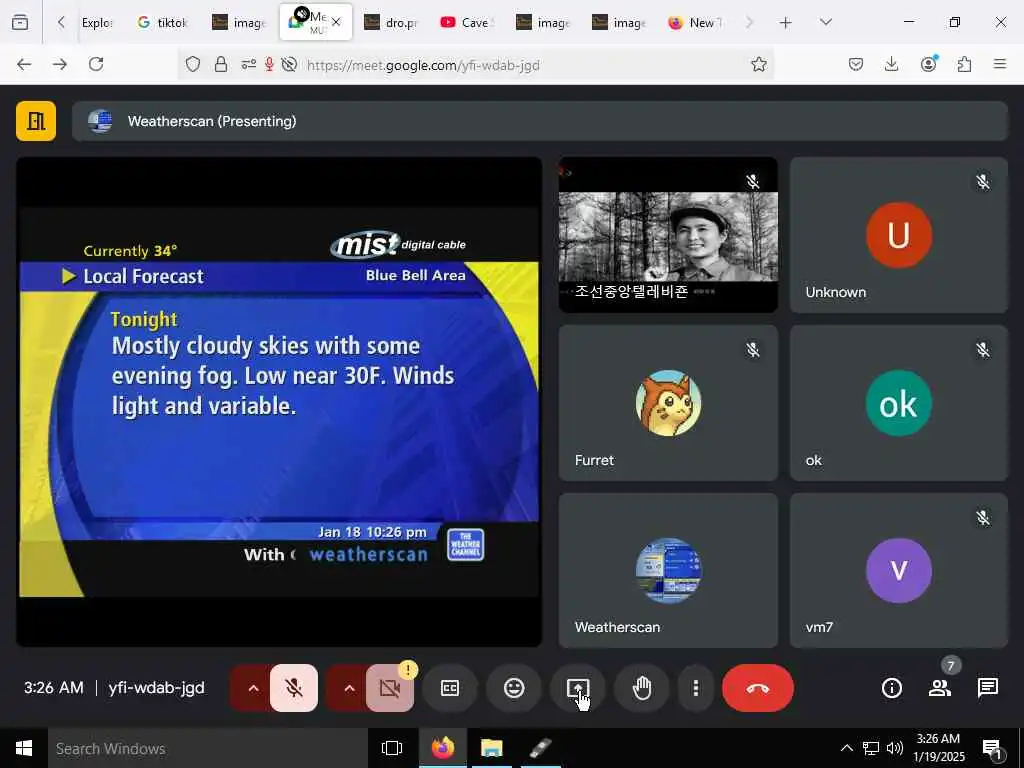
Task: Select the Unknown participant tile
Action: (899, 234)
